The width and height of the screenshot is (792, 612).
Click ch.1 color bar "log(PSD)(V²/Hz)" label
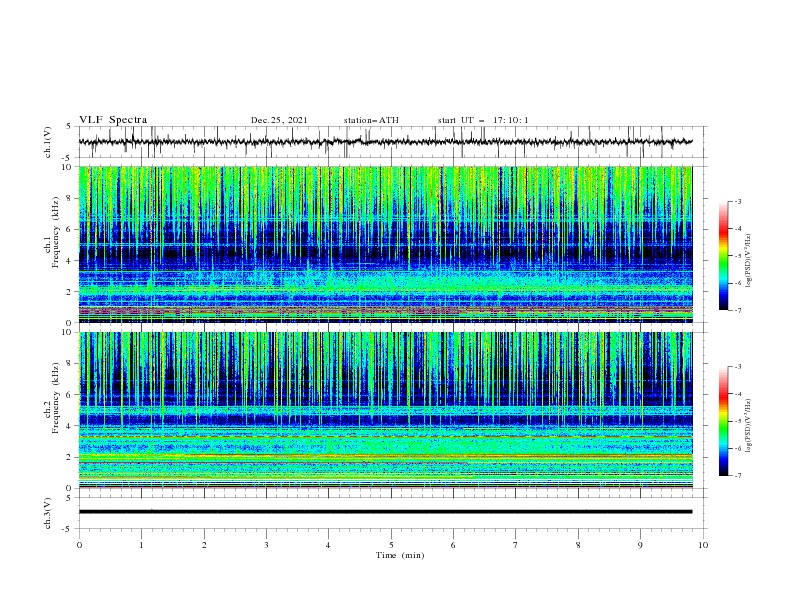click(x=748, y=261)
